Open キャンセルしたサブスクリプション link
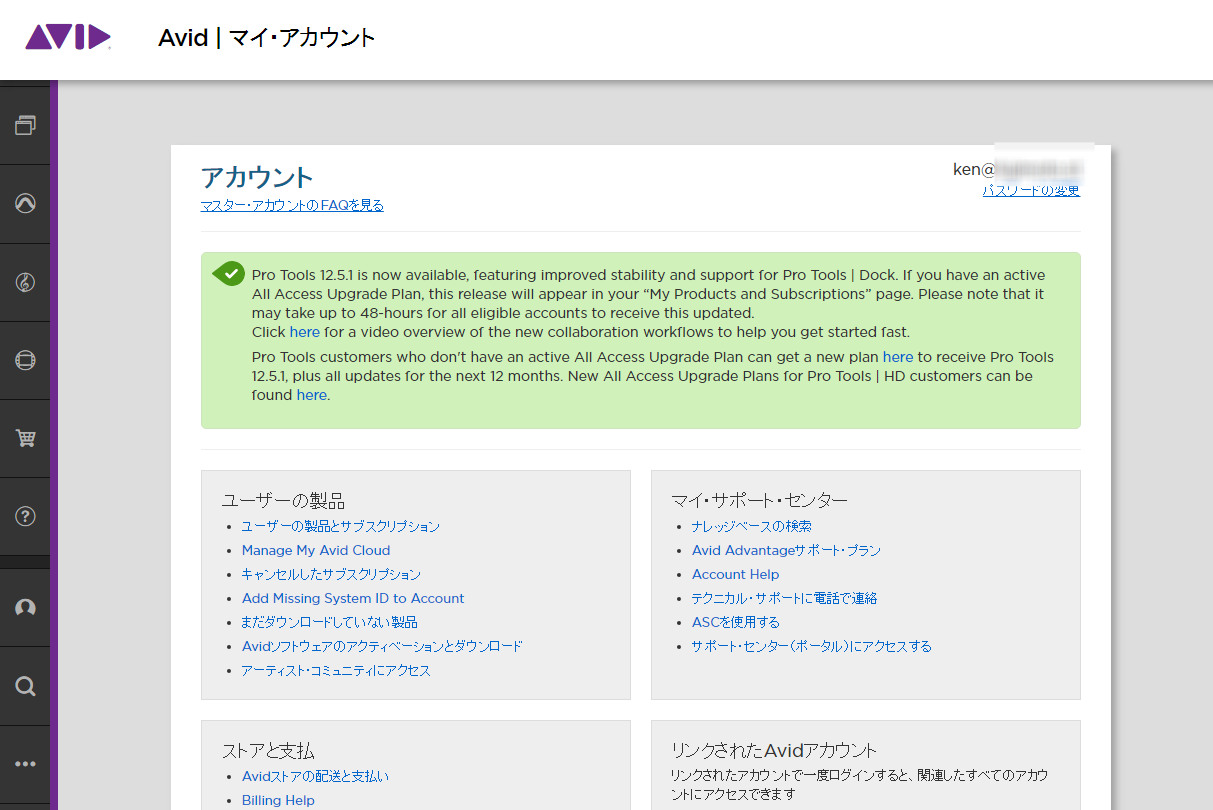 (x=331, y=574)
